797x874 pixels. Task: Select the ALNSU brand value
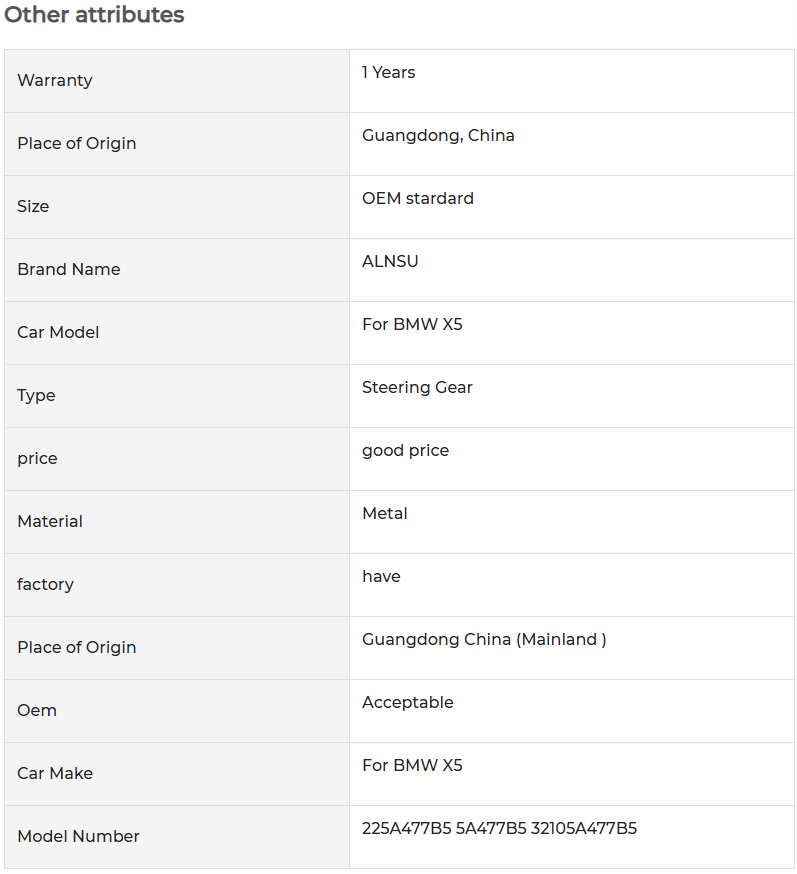[x=390, y=261]
